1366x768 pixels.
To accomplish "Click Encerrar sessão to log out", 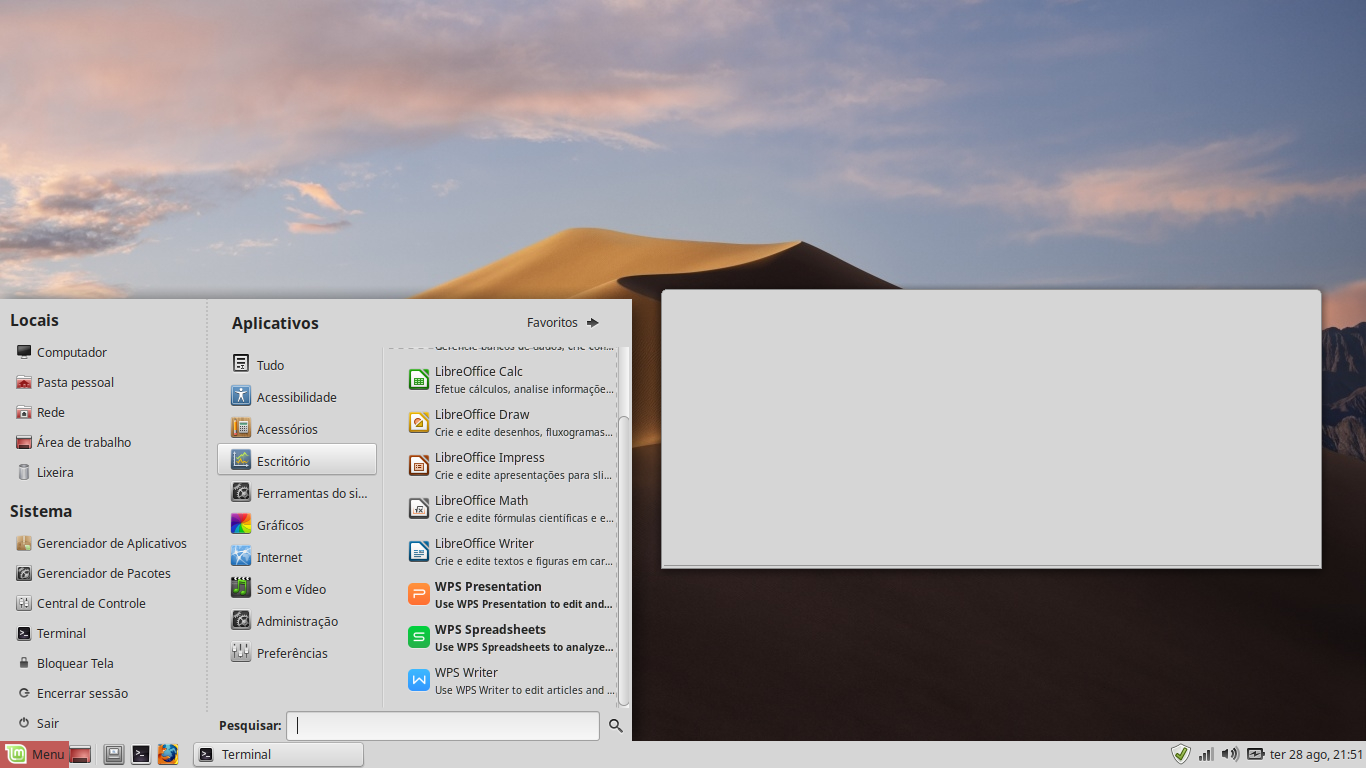I will (x=82, y=693).
